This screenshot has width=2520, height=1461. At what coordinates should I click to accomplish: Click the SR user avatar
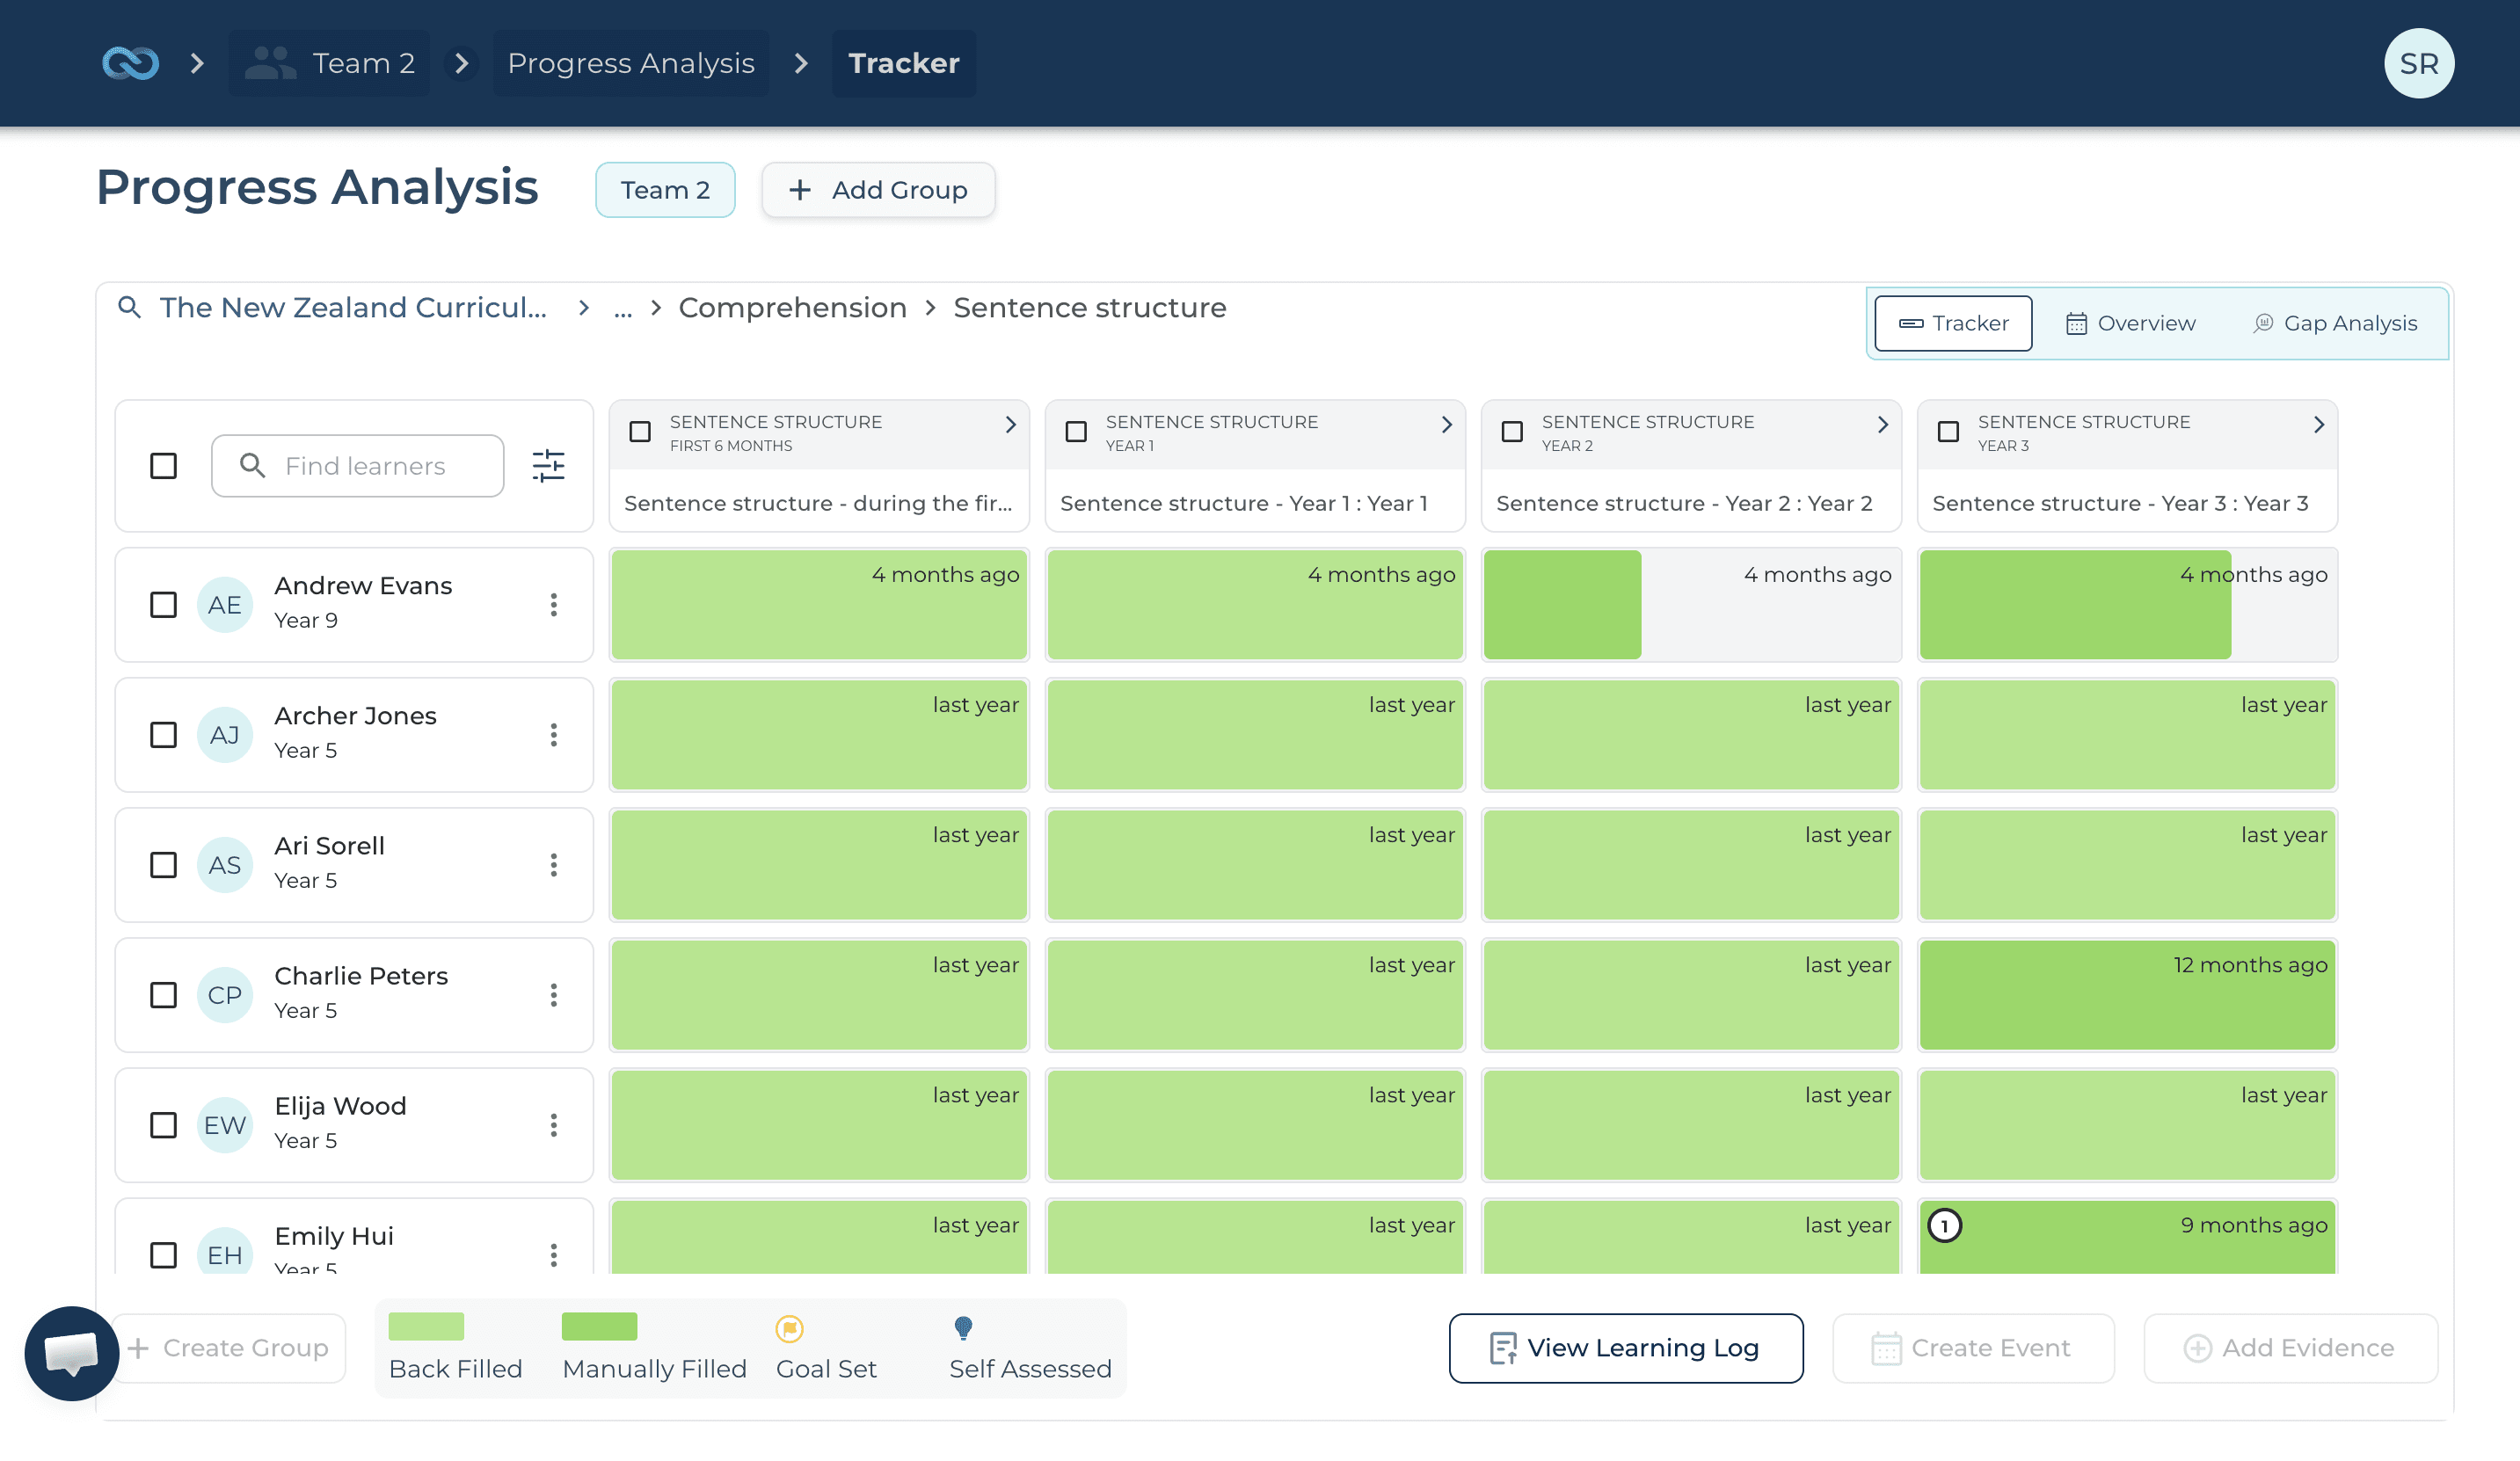click(2417, 63)
